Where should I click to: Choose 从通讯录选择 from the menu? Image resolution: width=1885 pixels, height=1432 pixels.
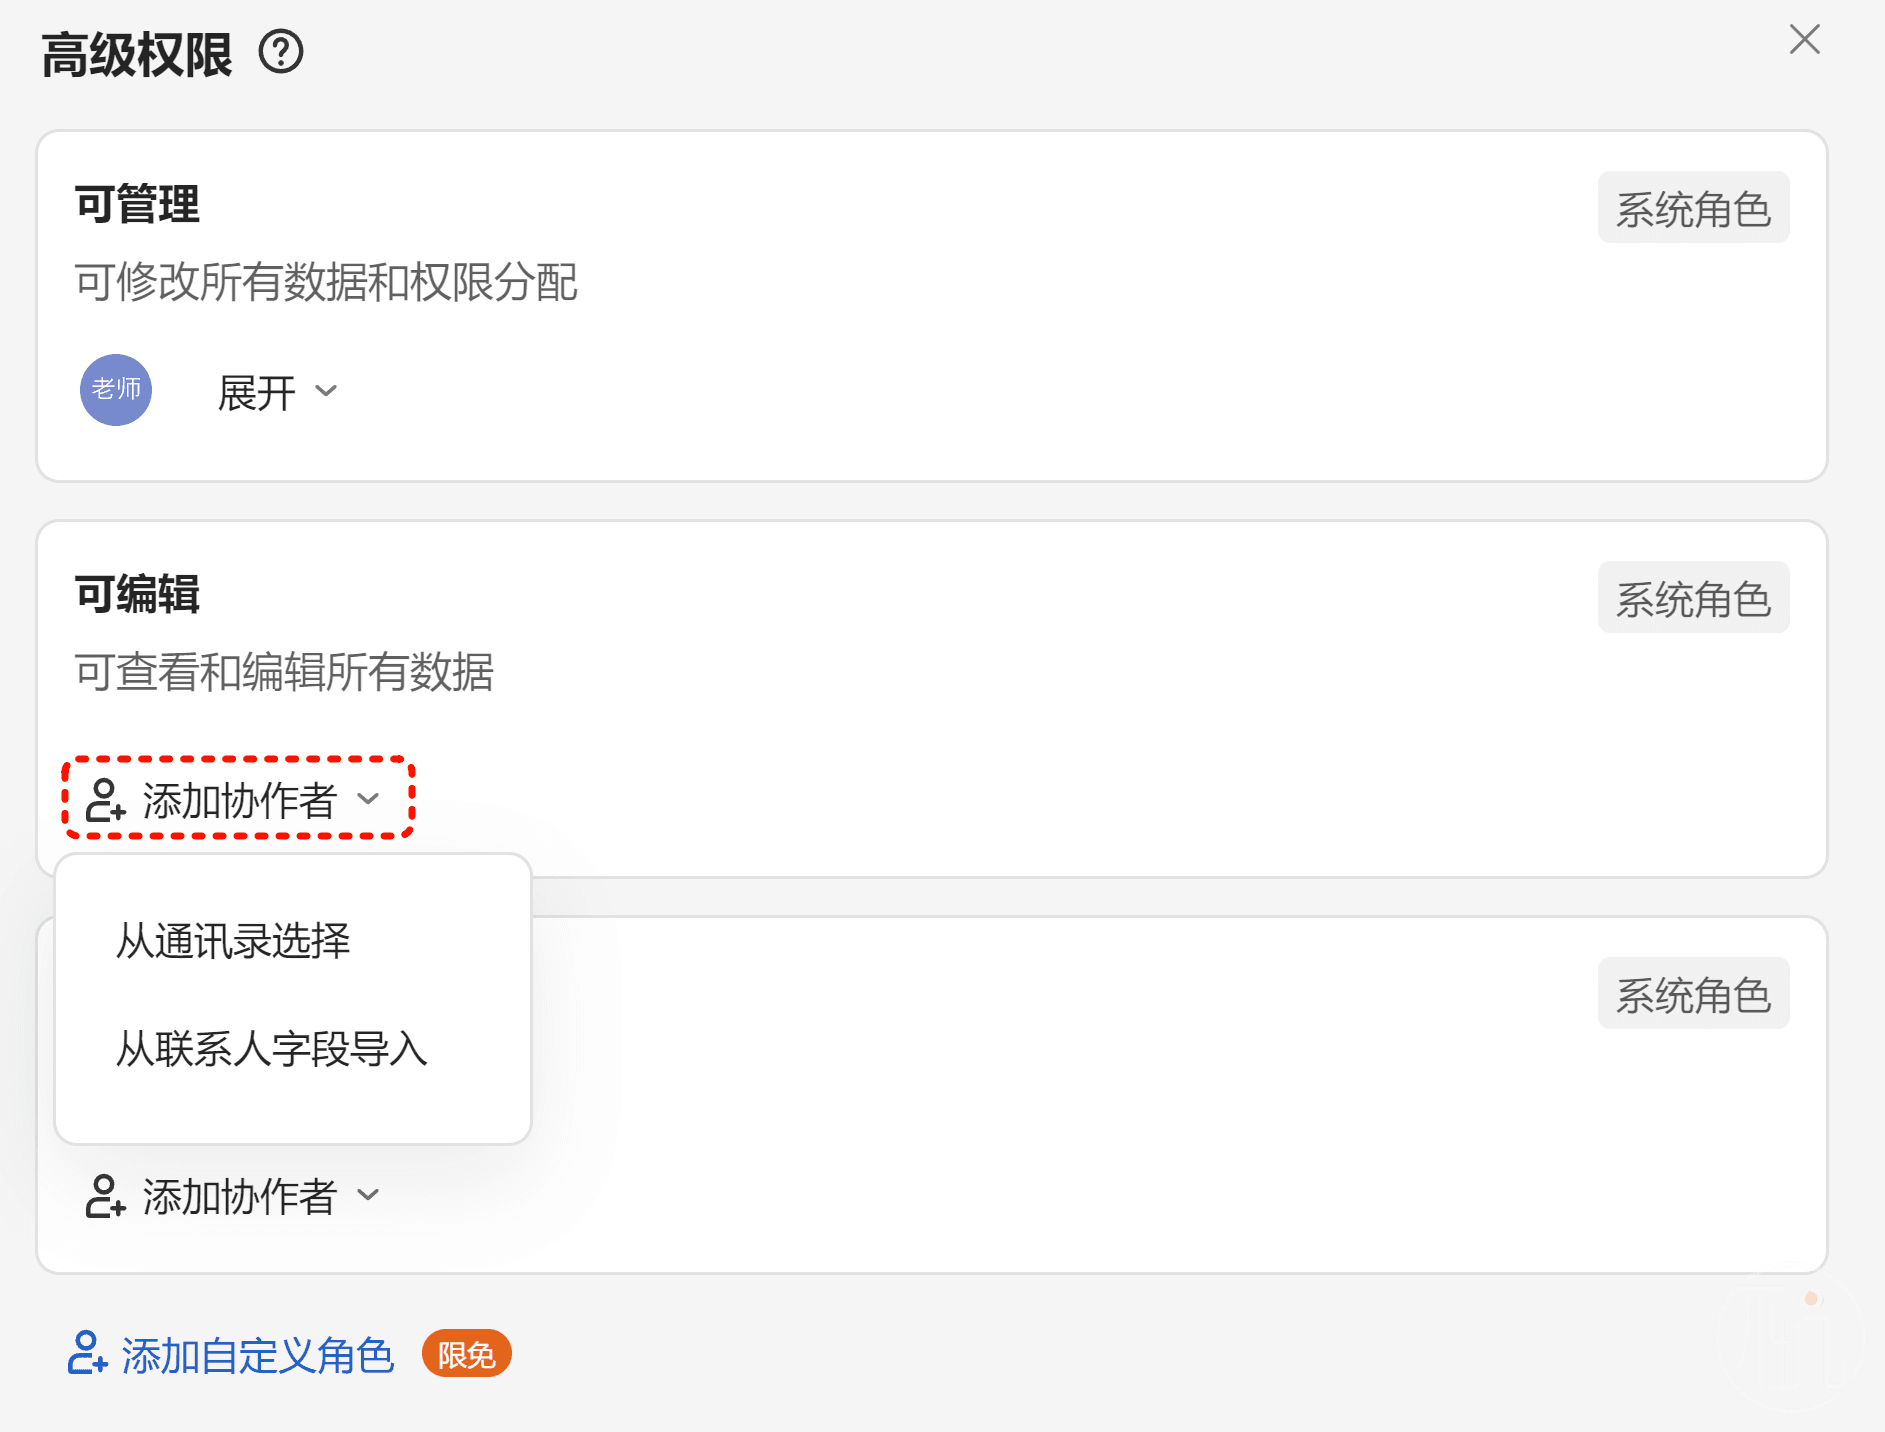(233, 941)
